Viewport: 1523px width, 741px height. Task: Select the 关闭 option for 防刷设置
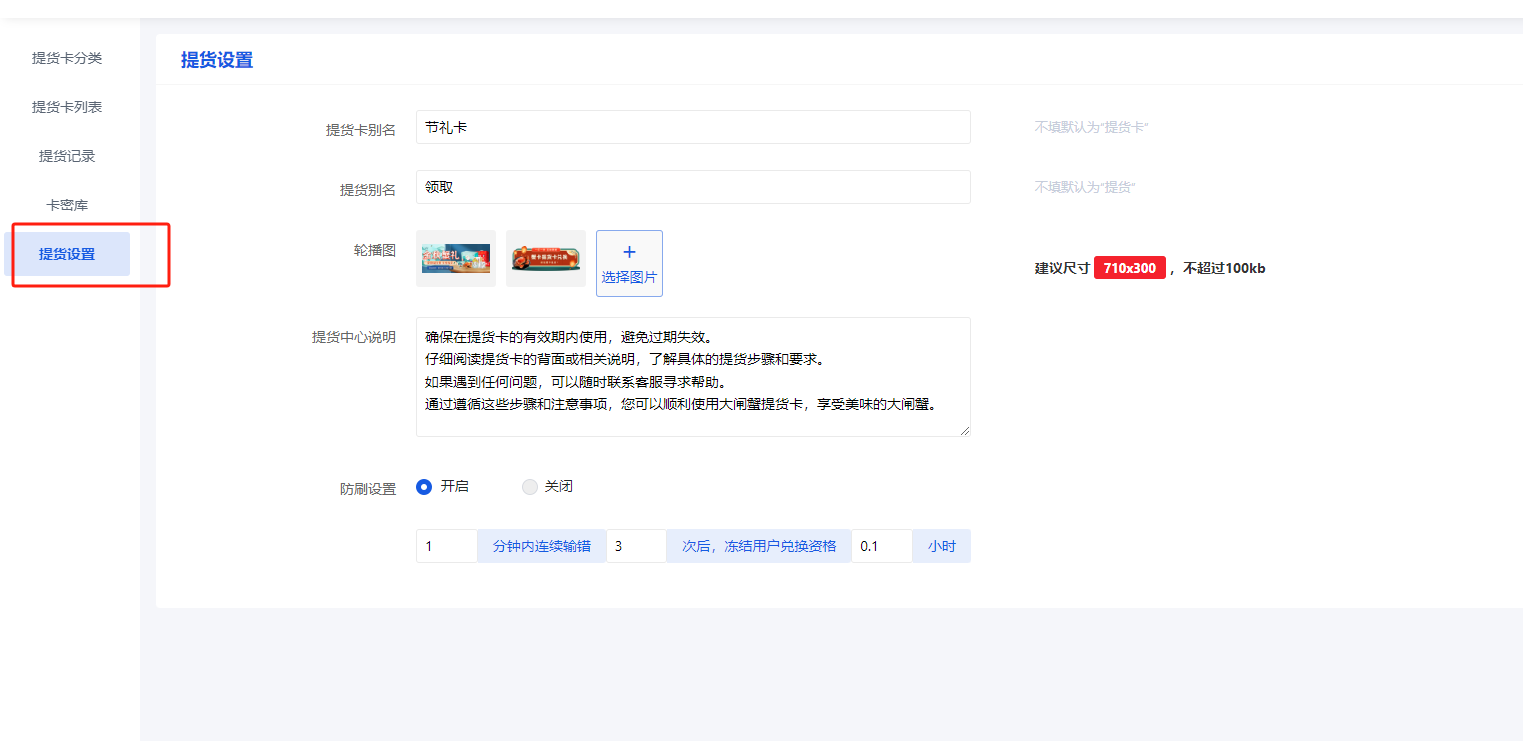(x=529, y=487)
